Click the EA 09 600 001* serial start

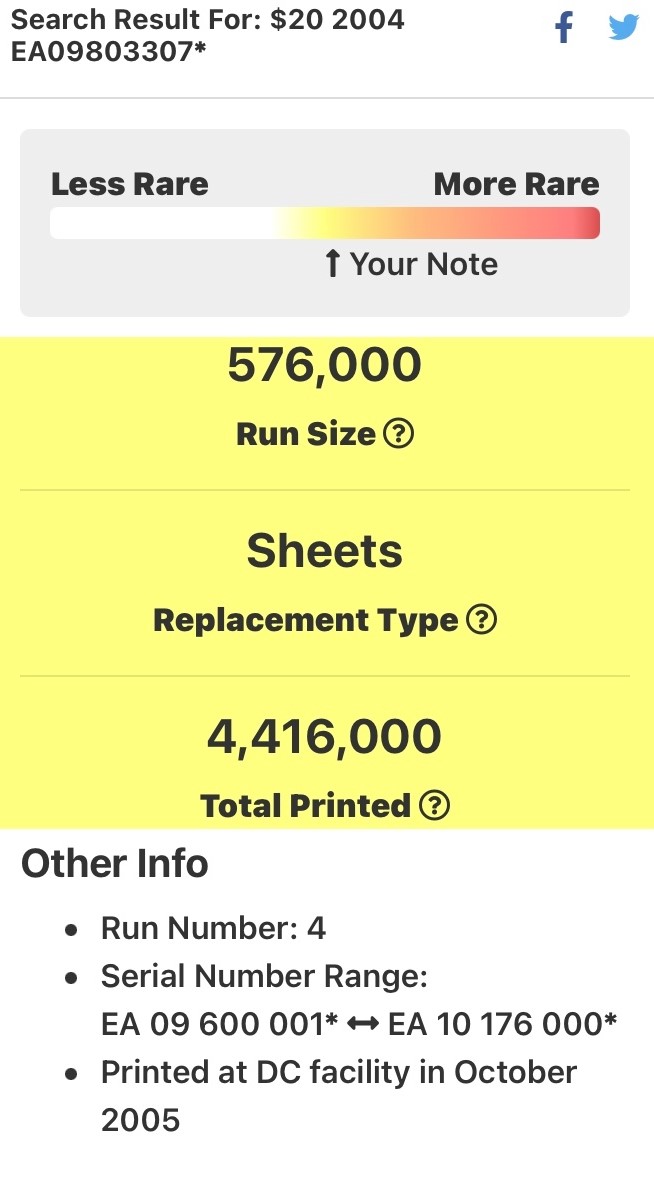coord(220,1024)
